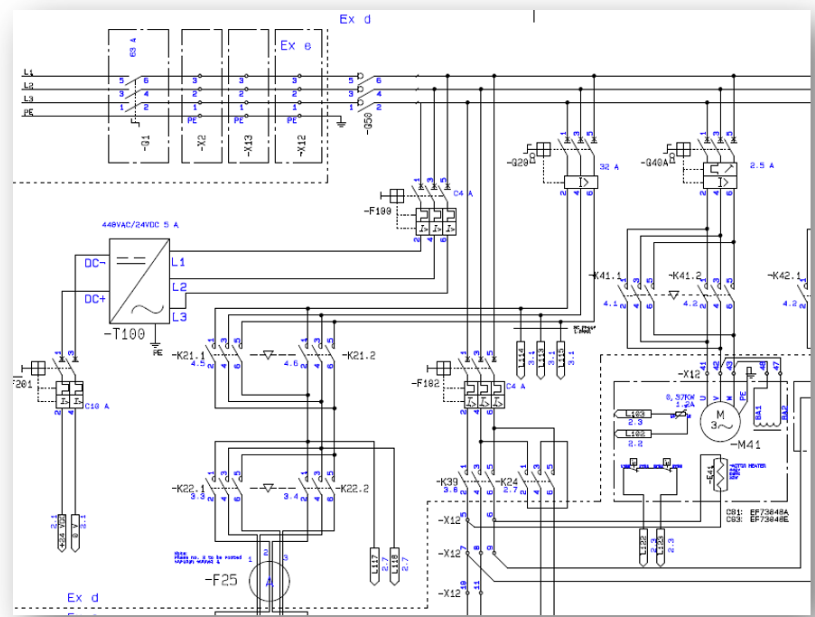This screenshot has width=815, height=617.
Task: Select the K21.1 contactor label
Action: click(x=188, y=355)
